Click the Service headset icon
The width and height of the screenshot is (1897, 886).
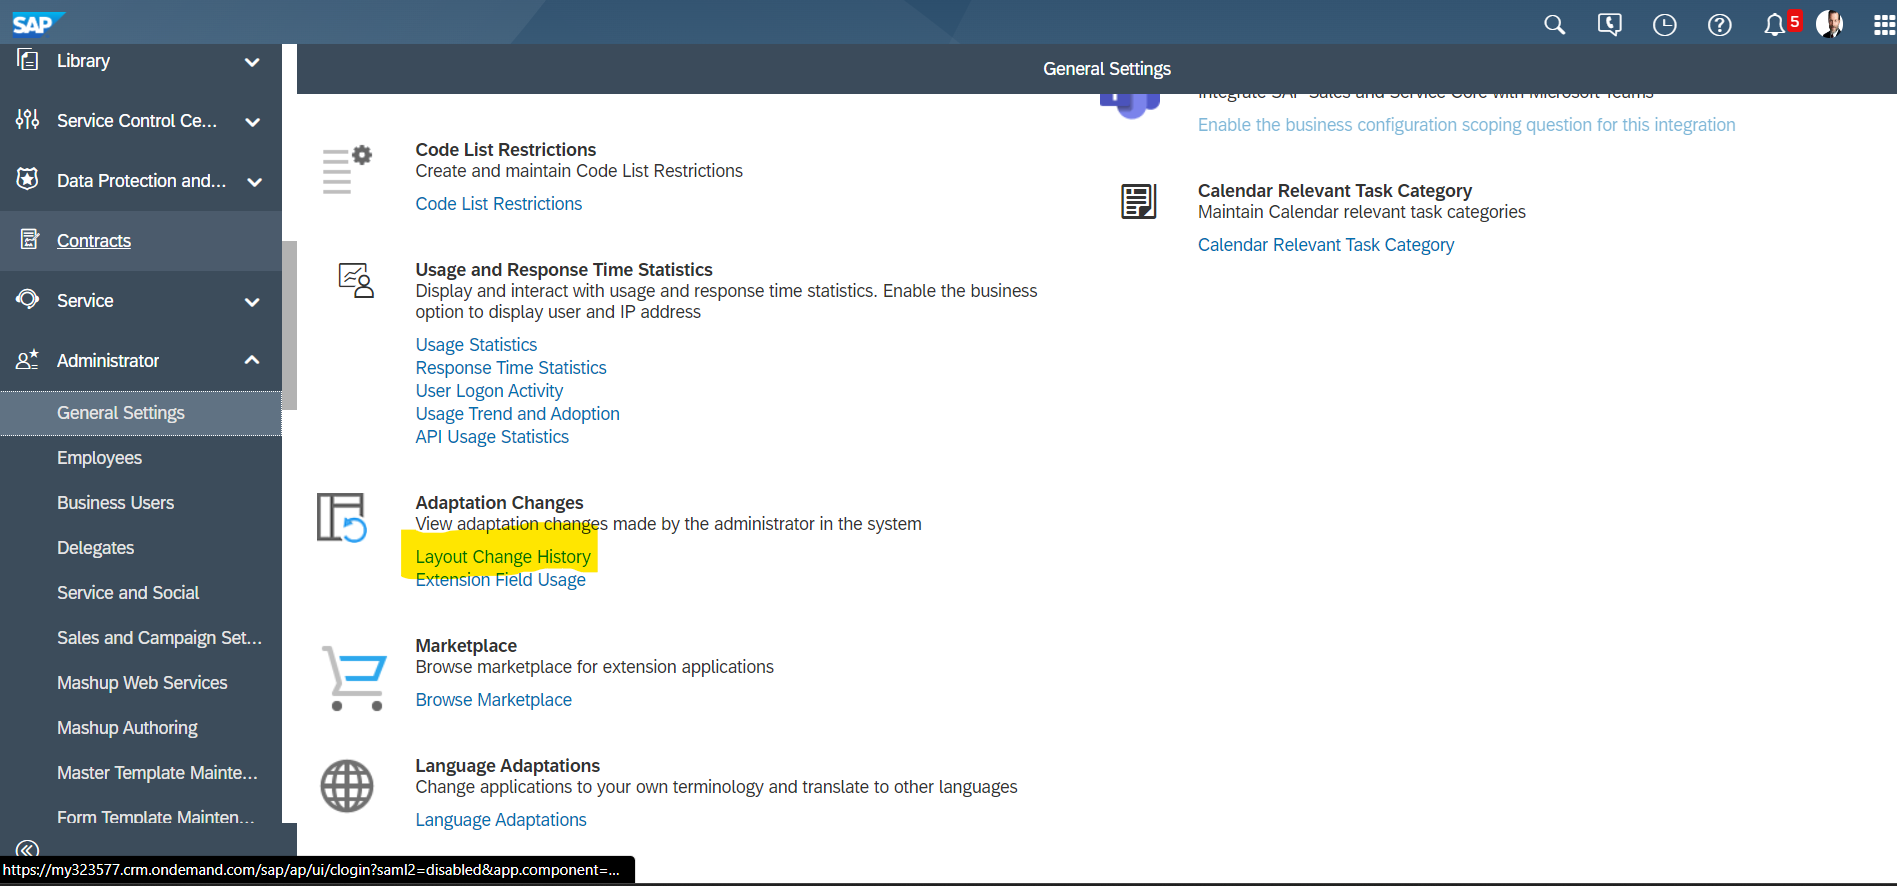(x=28, y=299)
